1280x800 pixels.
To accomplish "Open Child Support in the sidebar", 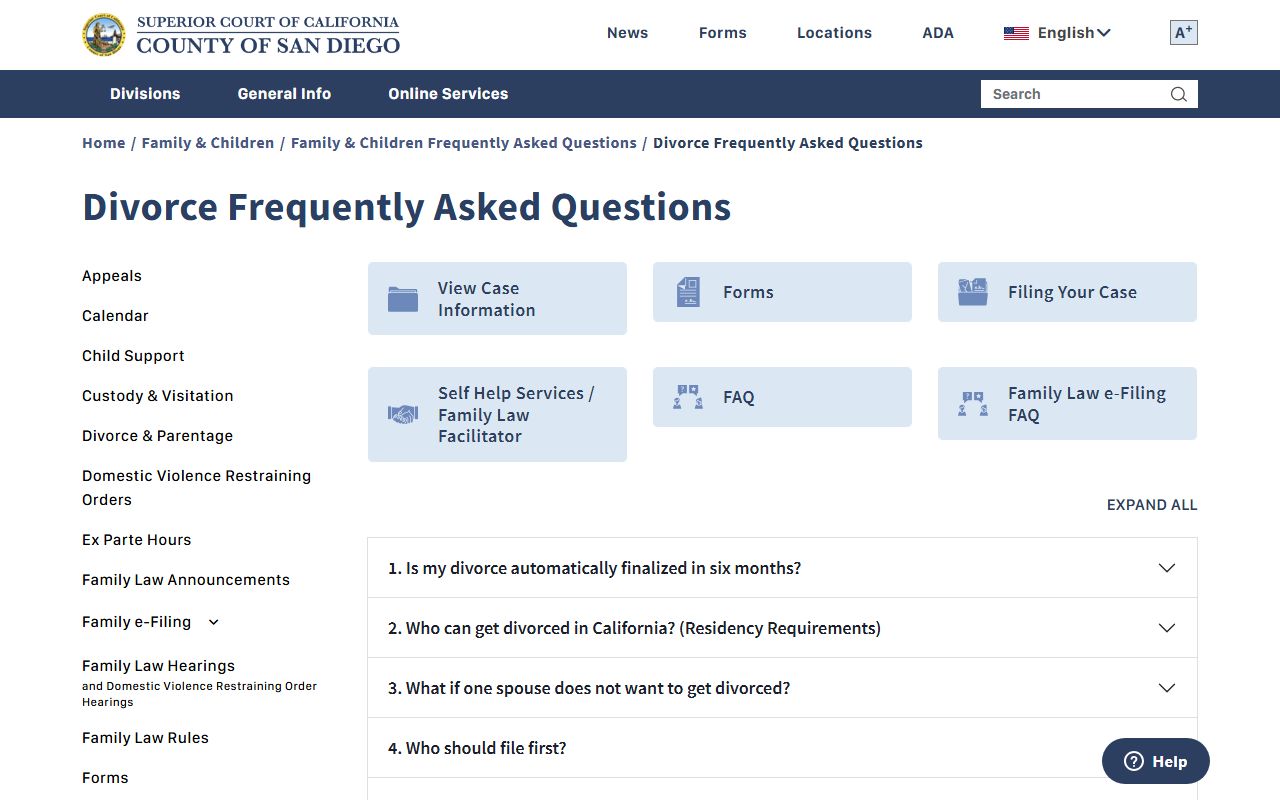I will click(133, 356).
